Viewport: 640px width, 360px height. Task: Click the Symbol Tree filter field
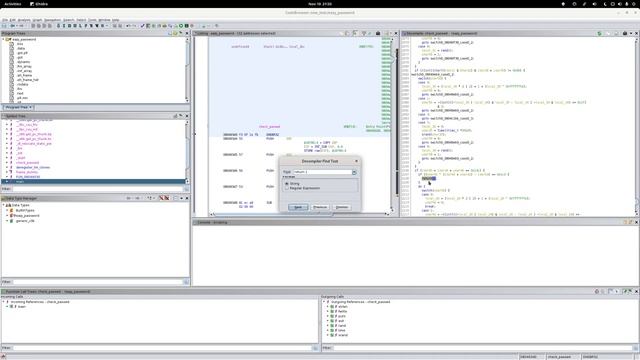click(97, 189)
